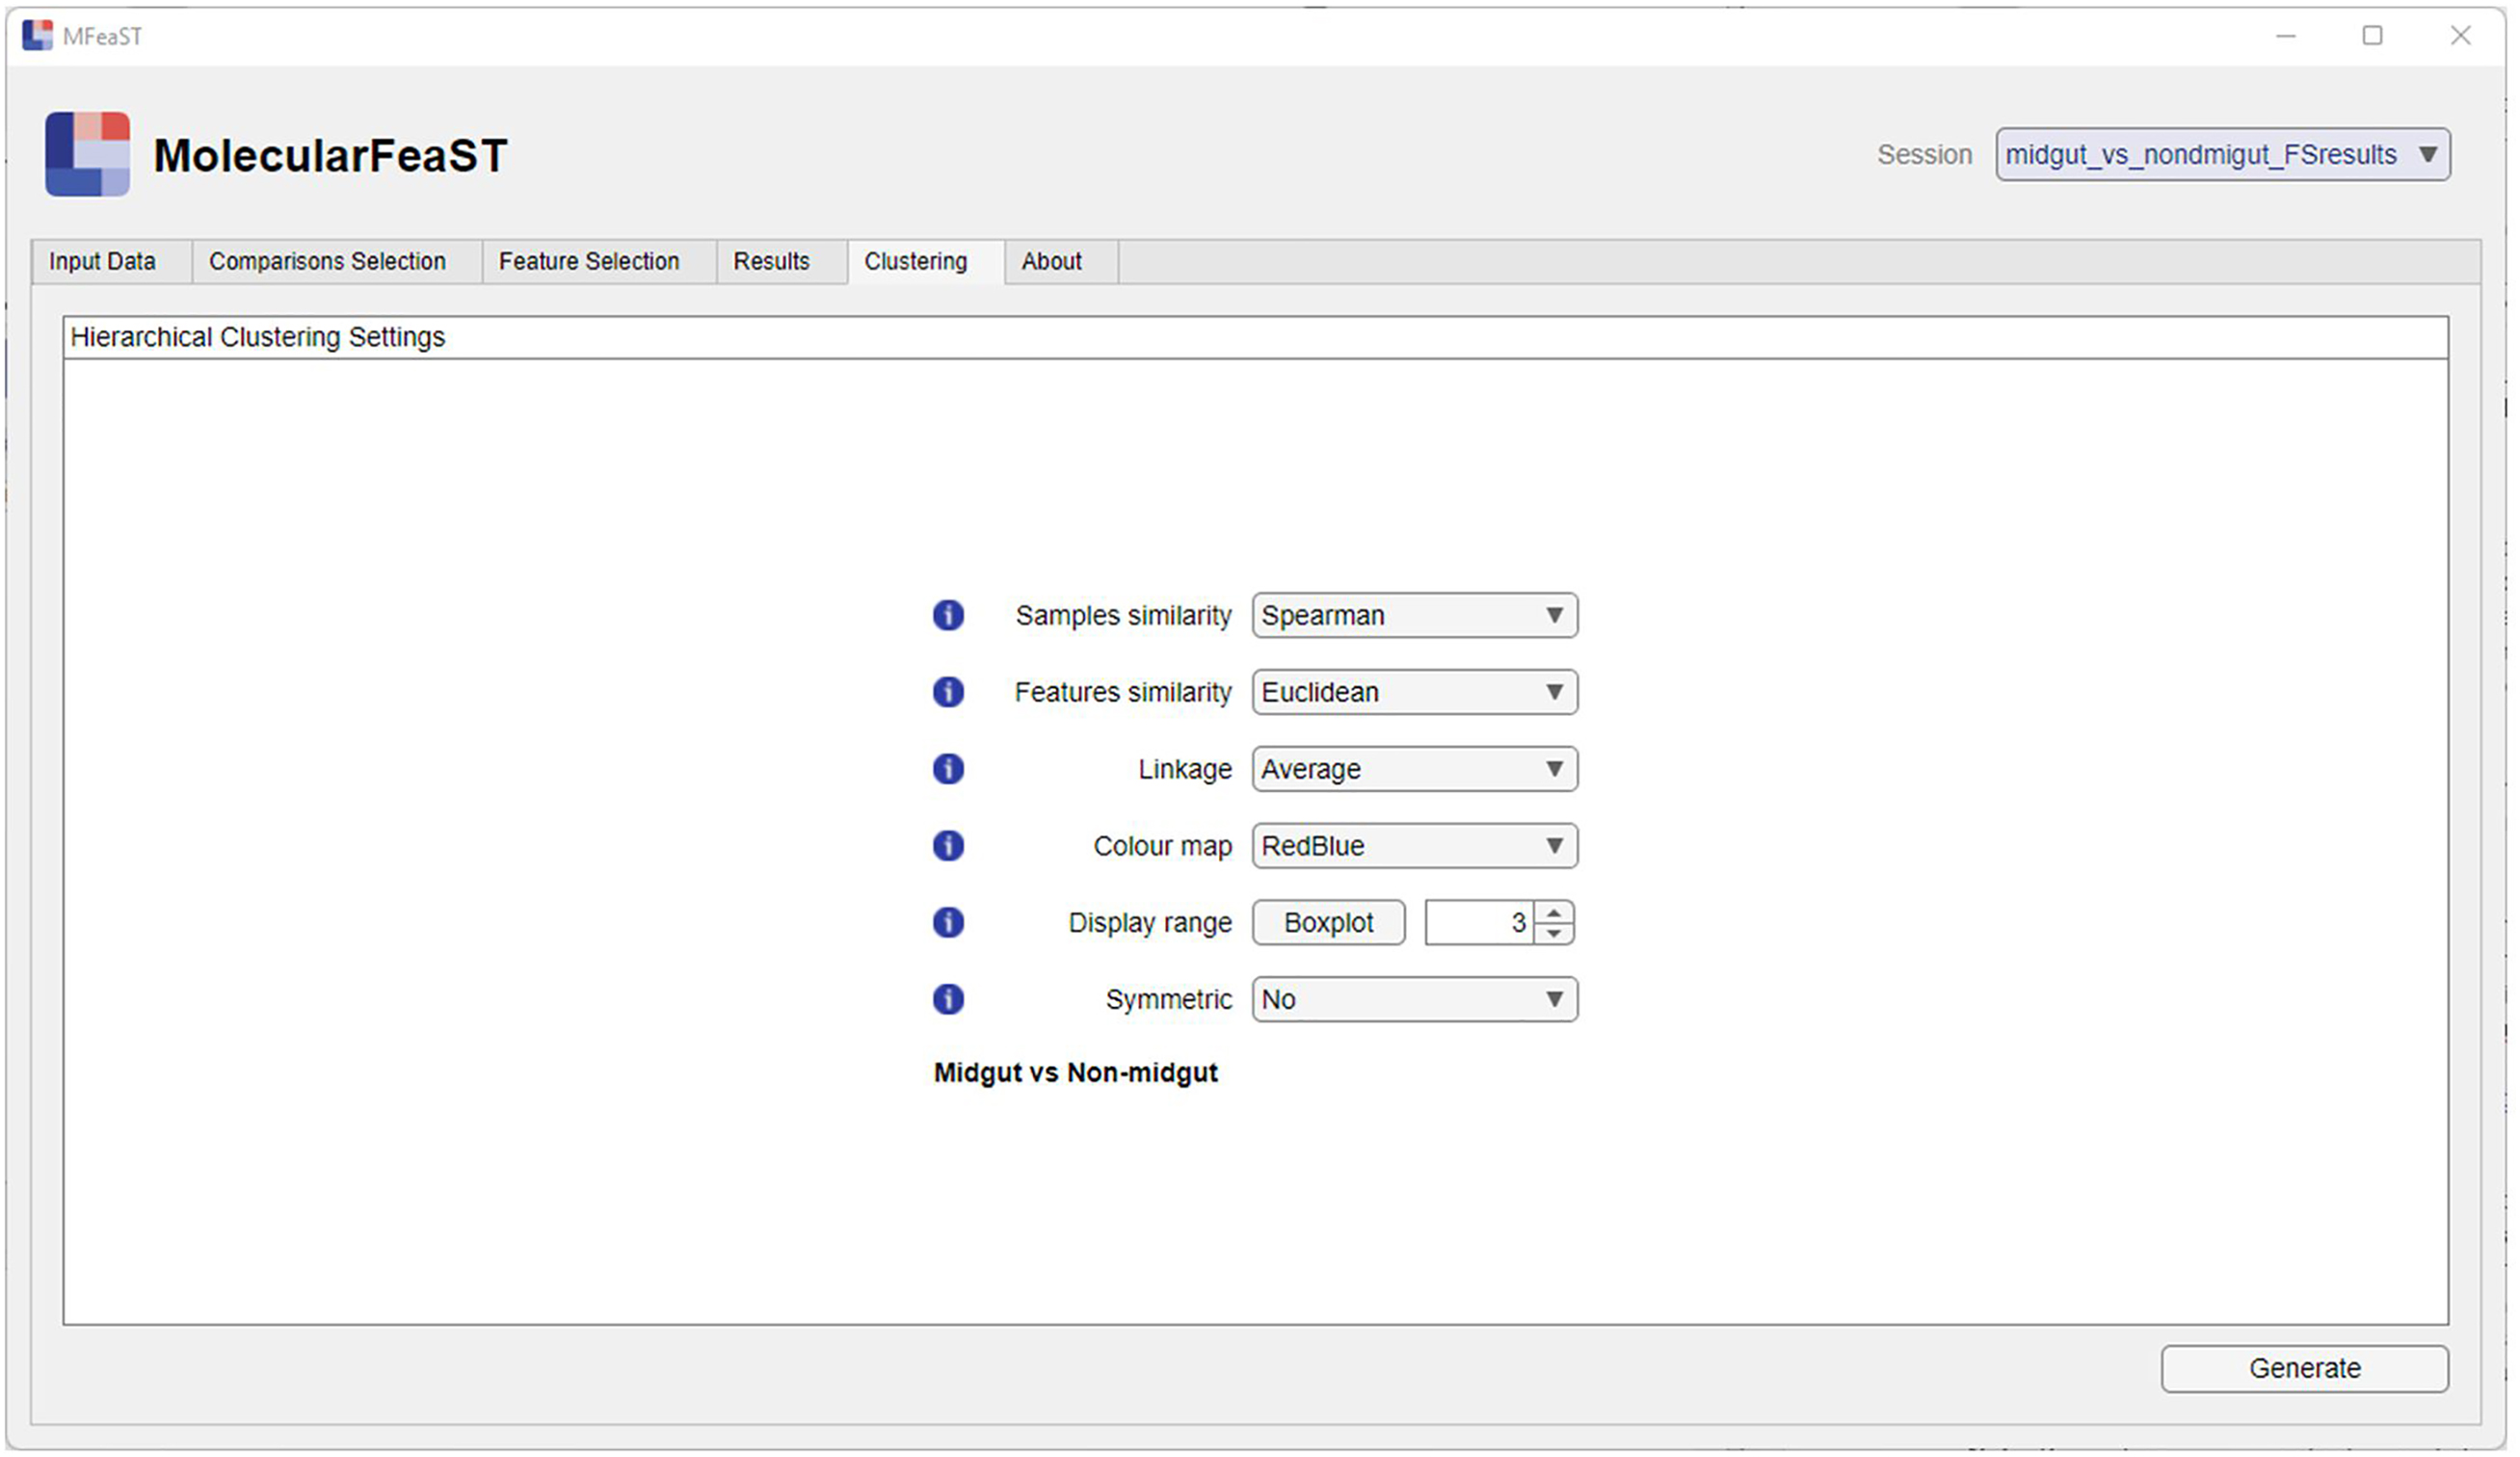This screenshot has width=2520, height=1457.
Task: Open the Samples similarity Spearman dropdown
Action: click(x=1414, y=615)
